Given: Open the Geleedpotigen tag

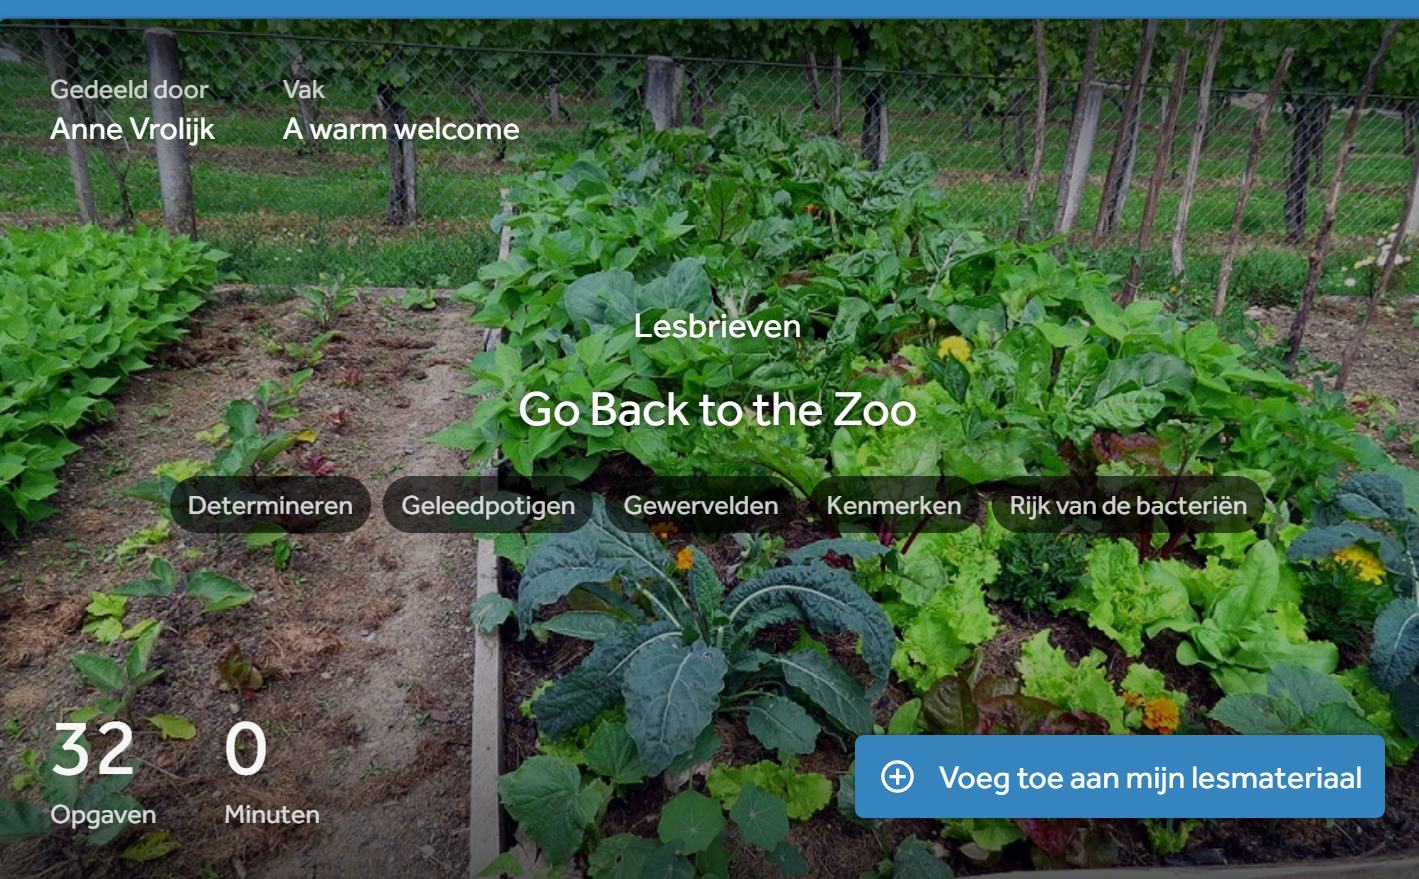Looking at the screenshot, I should pyautogui.click(x=488, y=505).
